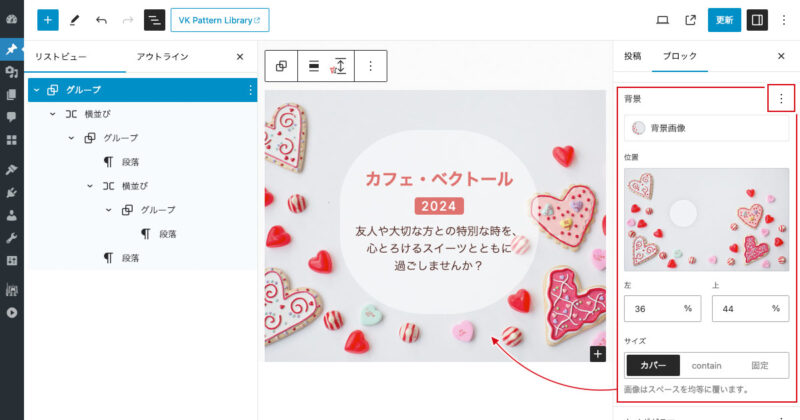Click the blue block inserter plus button
This screenshot has height=420, width=800.
point(48,19)
